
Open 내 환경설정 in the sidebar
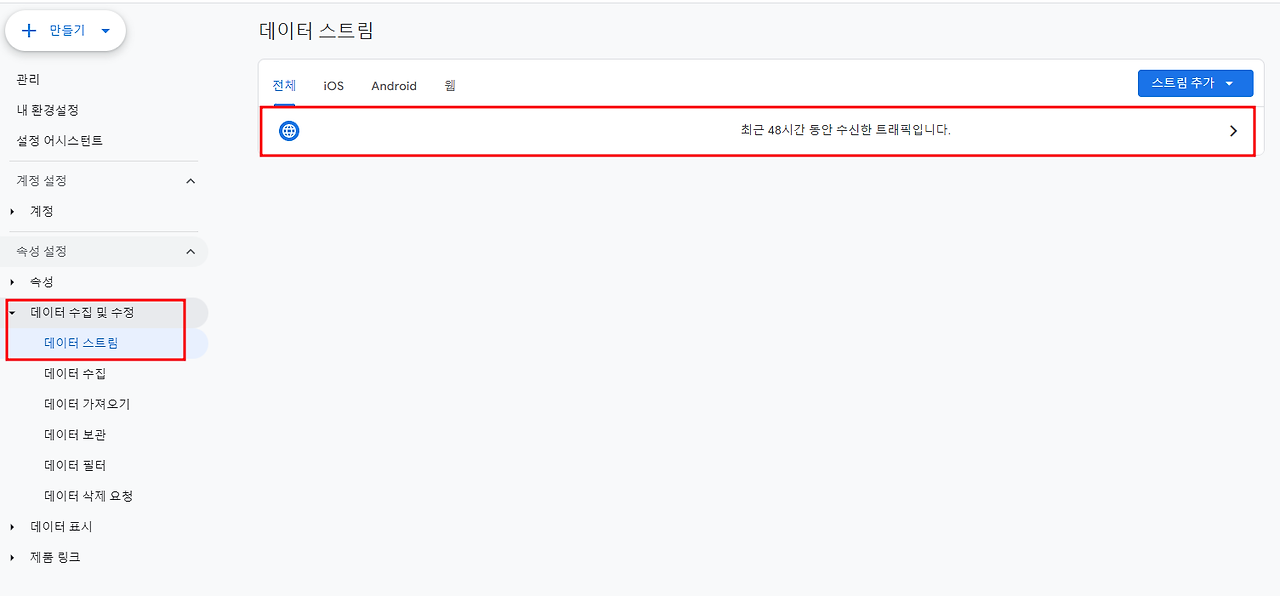48,110
